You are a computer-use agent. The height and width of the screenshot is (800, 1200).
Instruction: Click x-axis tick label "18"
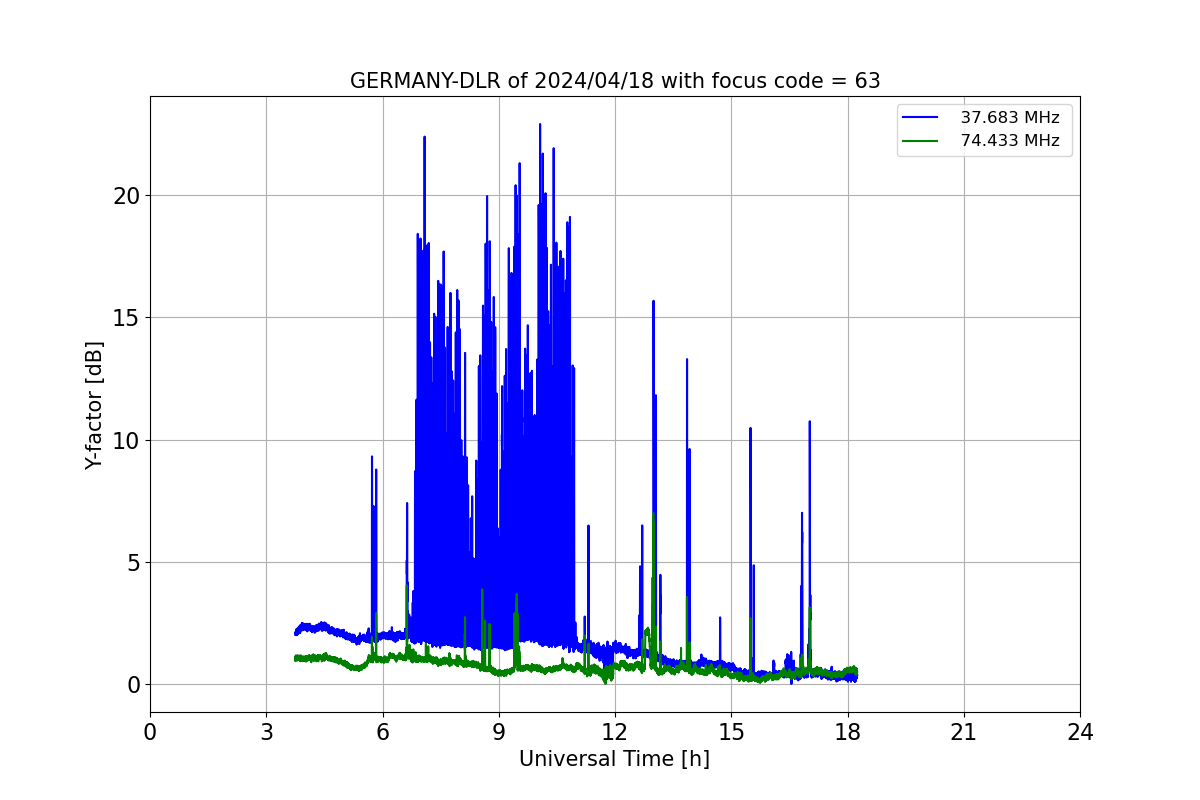pos(847,732)
